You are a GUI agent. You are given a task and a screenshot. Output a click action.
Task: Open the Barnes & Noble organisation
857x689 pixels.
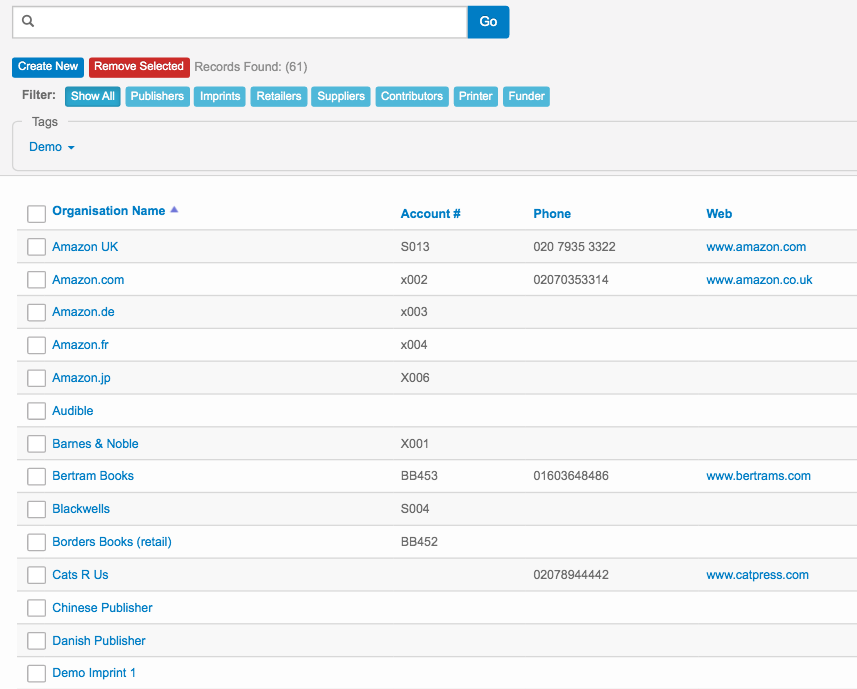pos(95,444)
